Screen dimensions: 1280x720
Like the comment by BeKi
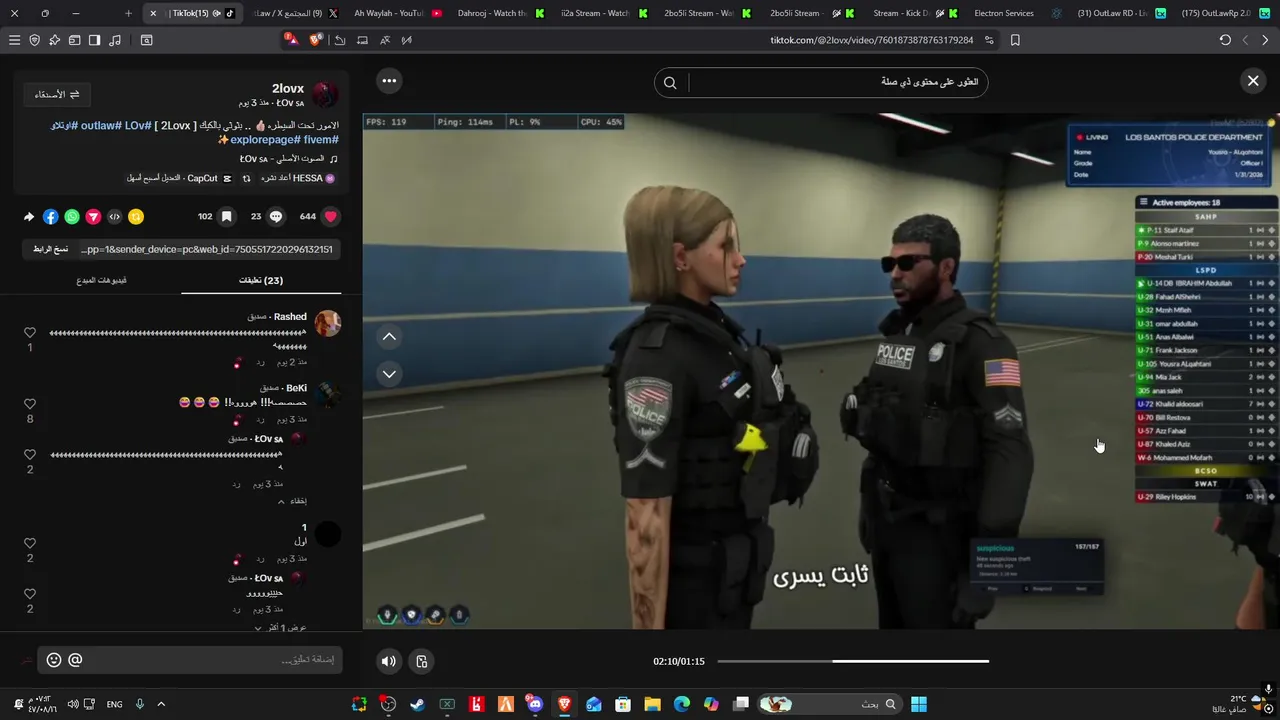click(30, 404)
